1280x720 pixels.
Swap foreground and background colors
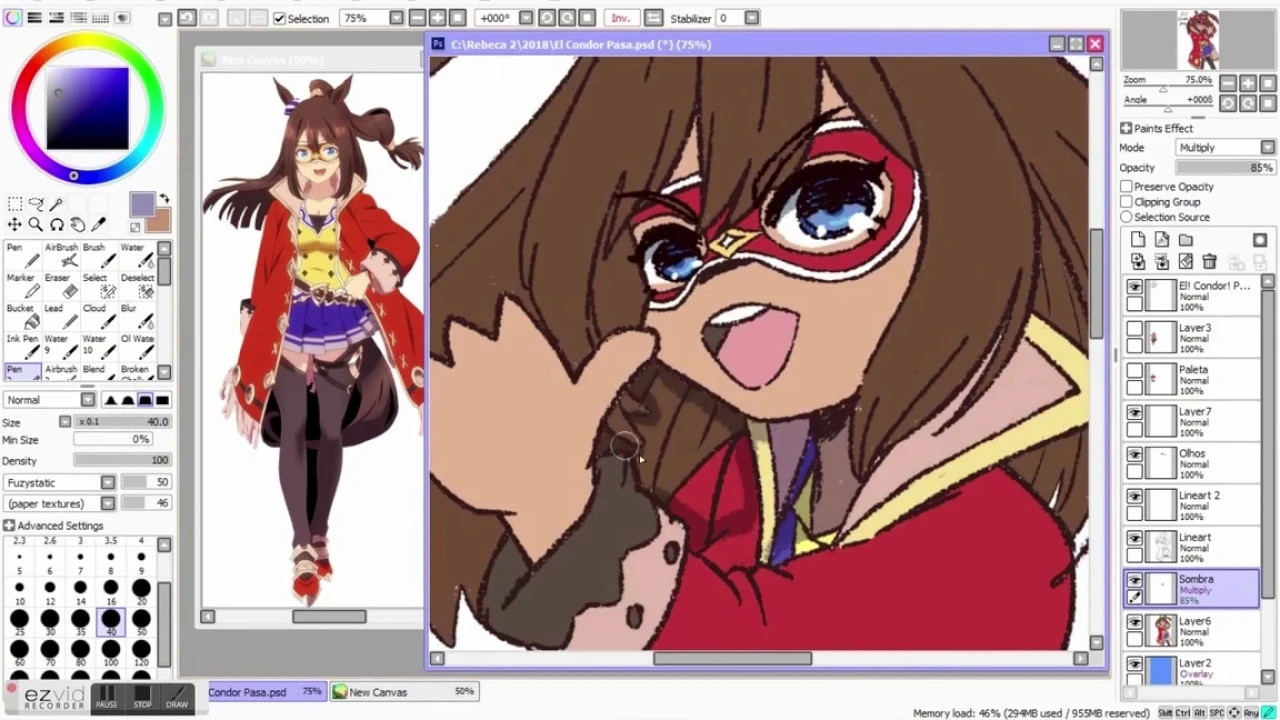point(164,199)
